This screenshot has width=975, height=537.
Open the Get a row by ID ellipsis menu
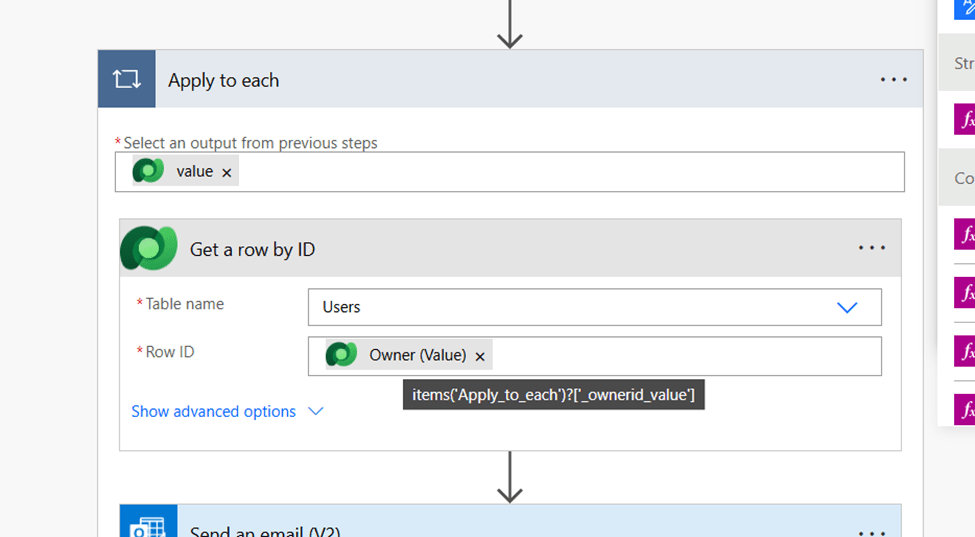point(871,248)
